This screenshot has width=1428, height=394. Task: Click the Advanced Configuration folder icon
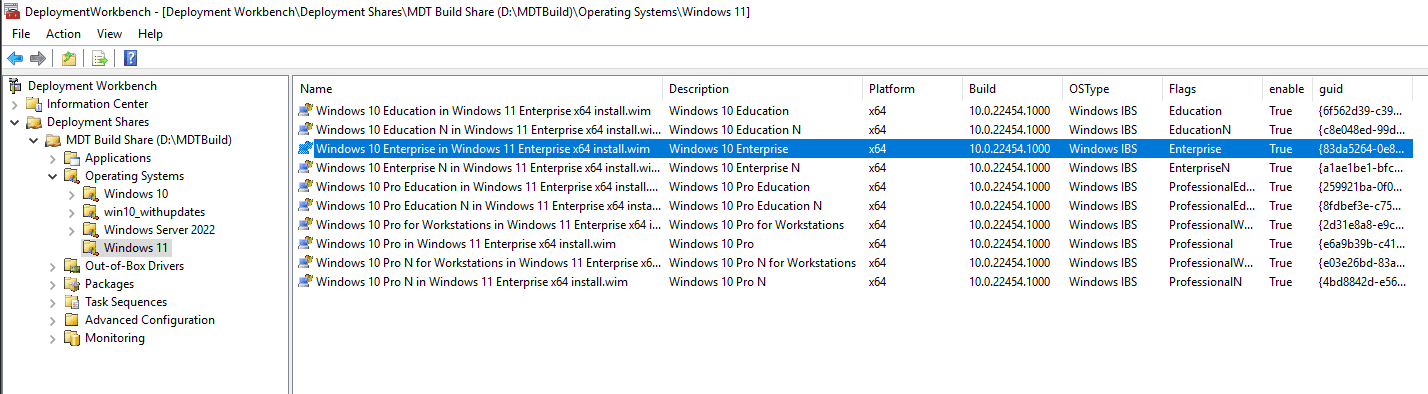(72, 320)
